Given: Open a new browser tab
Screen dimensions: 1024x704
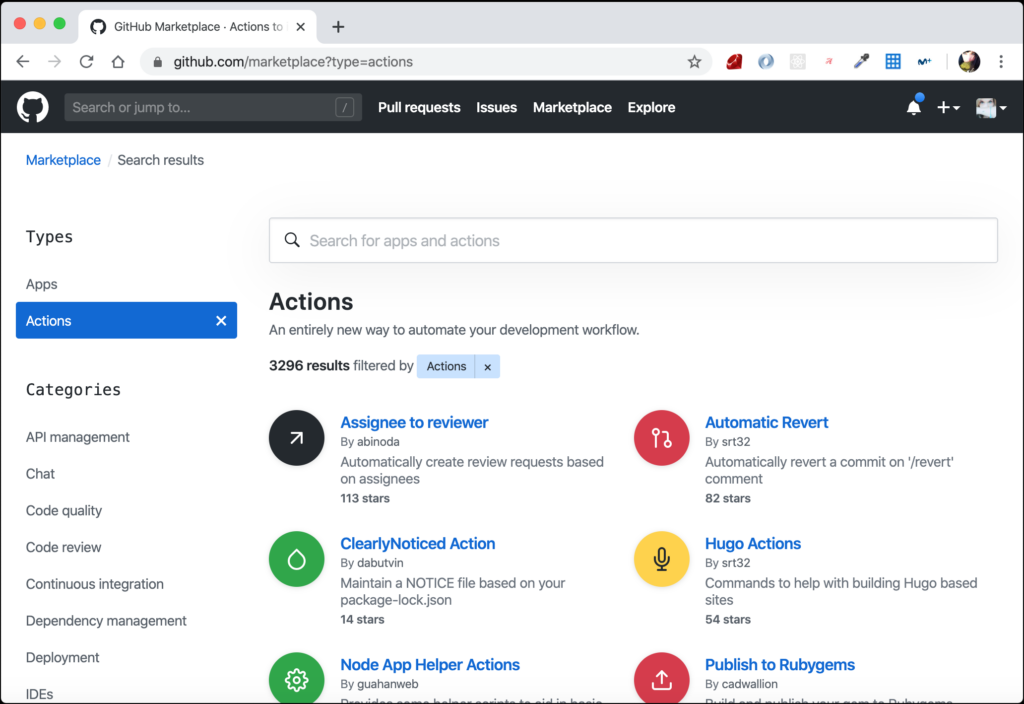Looking at the screenshot, I should click(338, 27).
